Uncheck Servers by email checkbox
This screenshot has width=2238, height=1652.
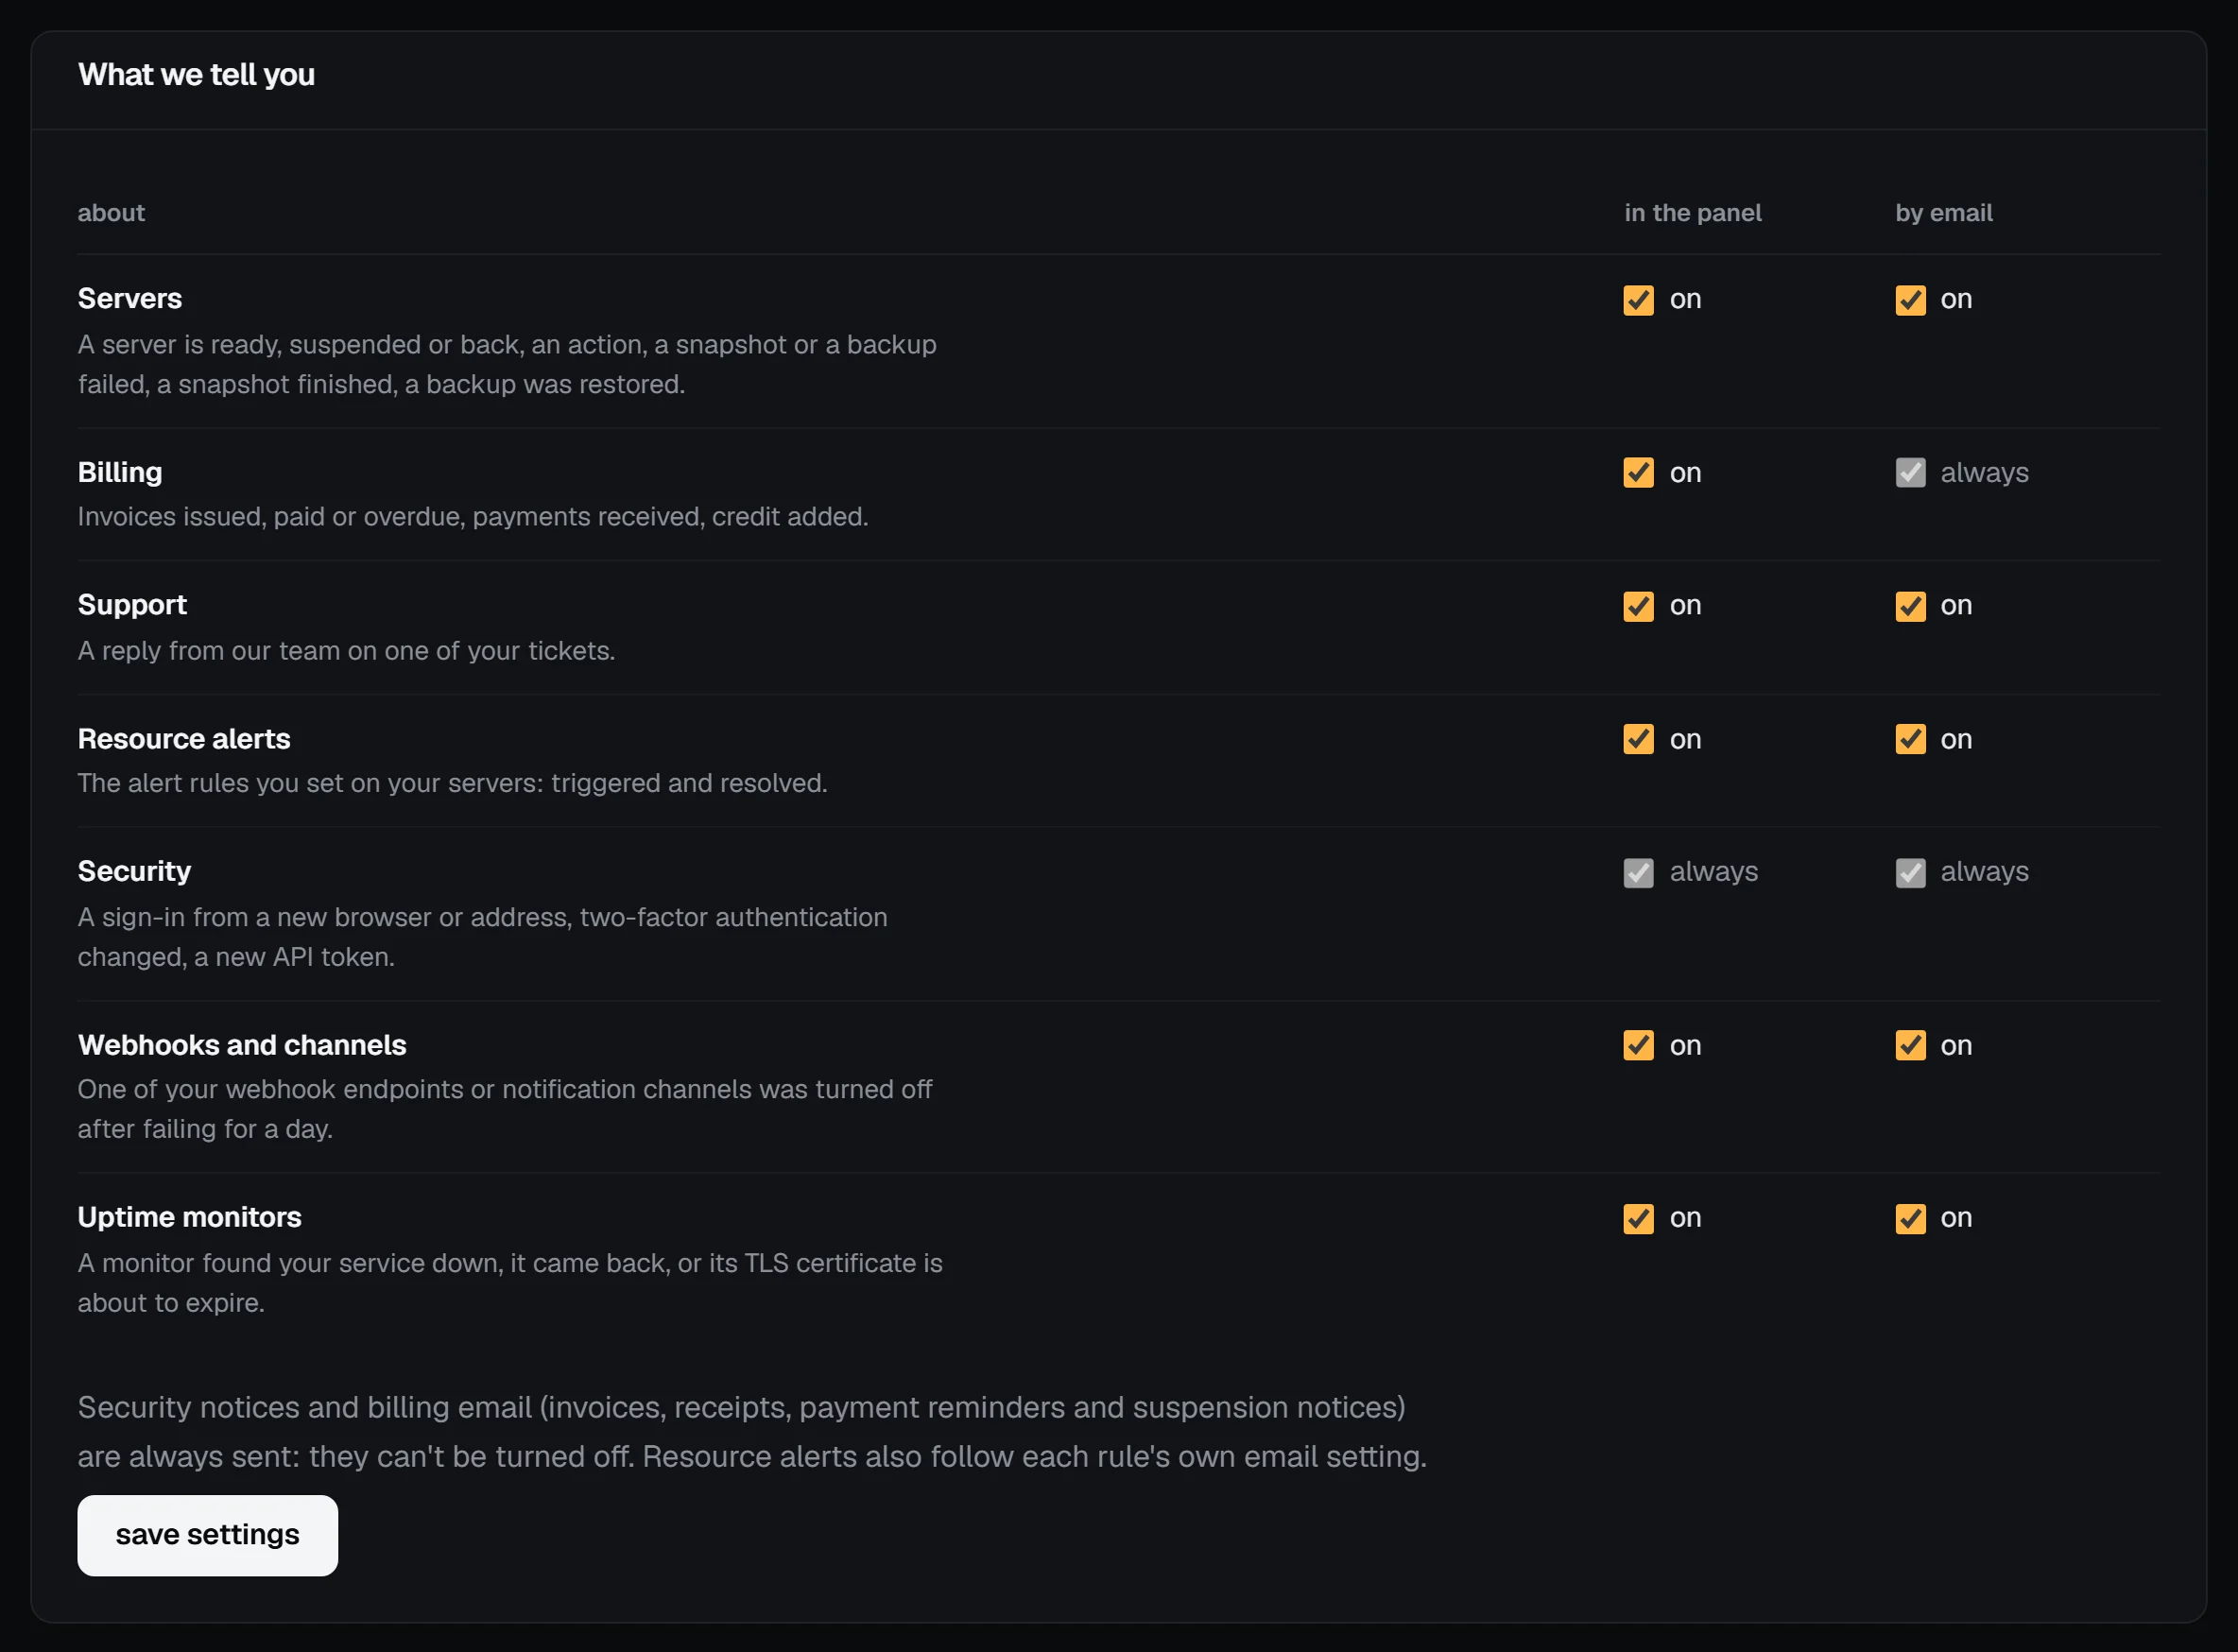click(1910, 300)
